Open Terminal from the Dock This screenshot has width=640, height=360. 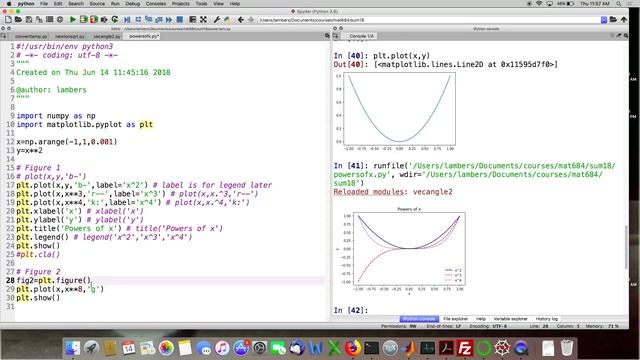(x=371, y=348)
